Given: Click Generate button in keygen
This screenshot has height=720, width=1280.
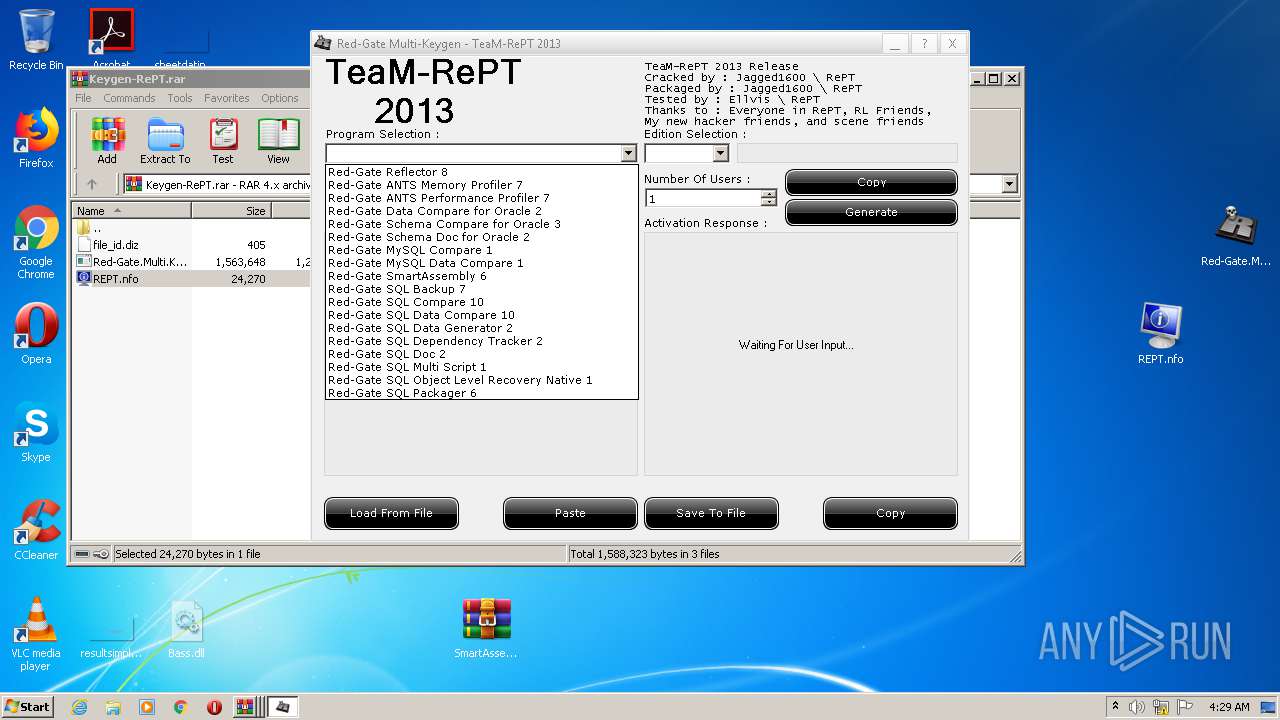Looking at the screenshot, I should coord(871,212).
